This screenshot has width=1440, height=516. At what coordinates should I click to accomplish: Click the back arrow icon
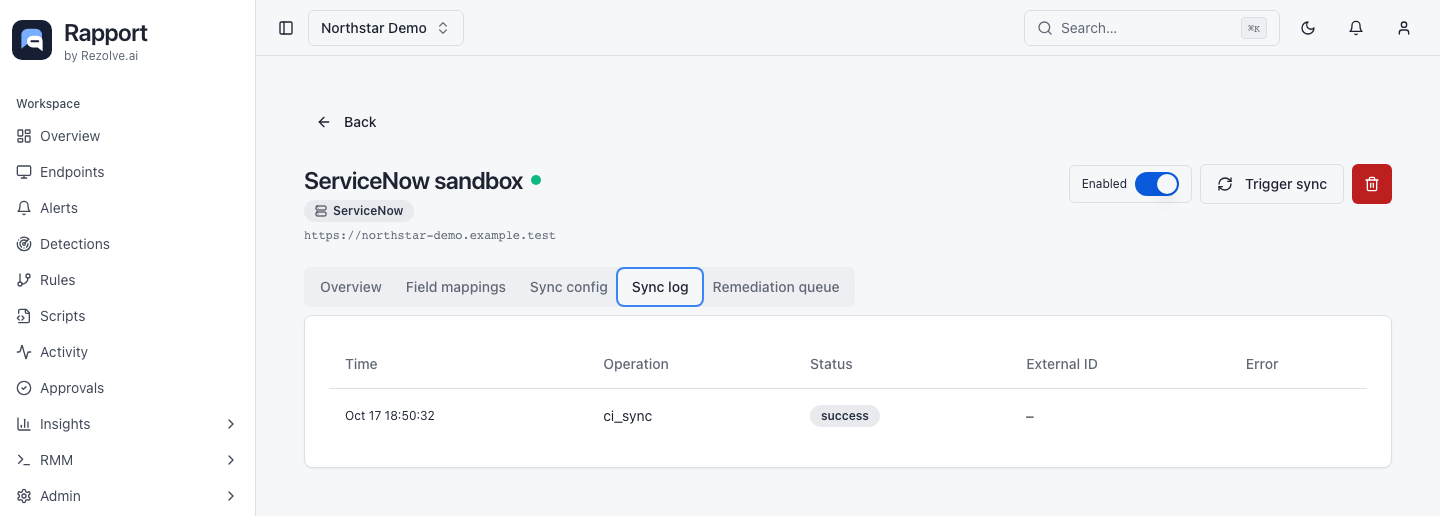[x=324, y=122]
